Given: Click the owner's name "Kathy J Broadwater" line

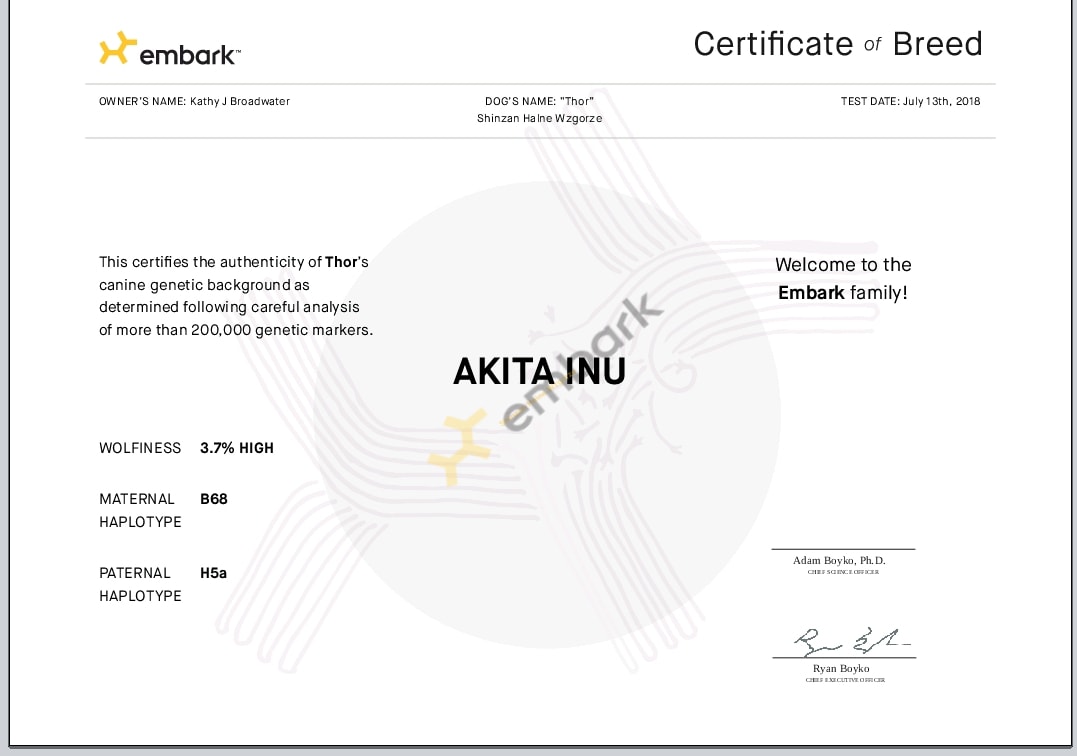Looking at the screenshot, I should pyautogui.click(x=194, y=101).
